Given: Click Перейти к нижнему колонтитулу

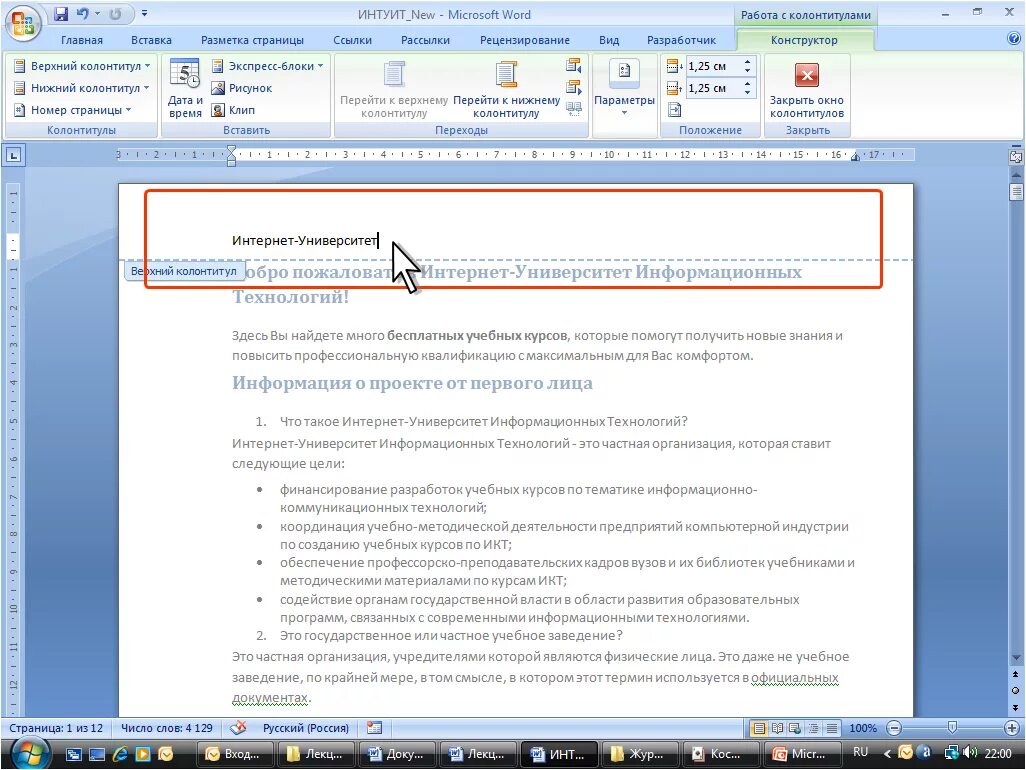Looking at the screenshot, I should click(506, 90).
